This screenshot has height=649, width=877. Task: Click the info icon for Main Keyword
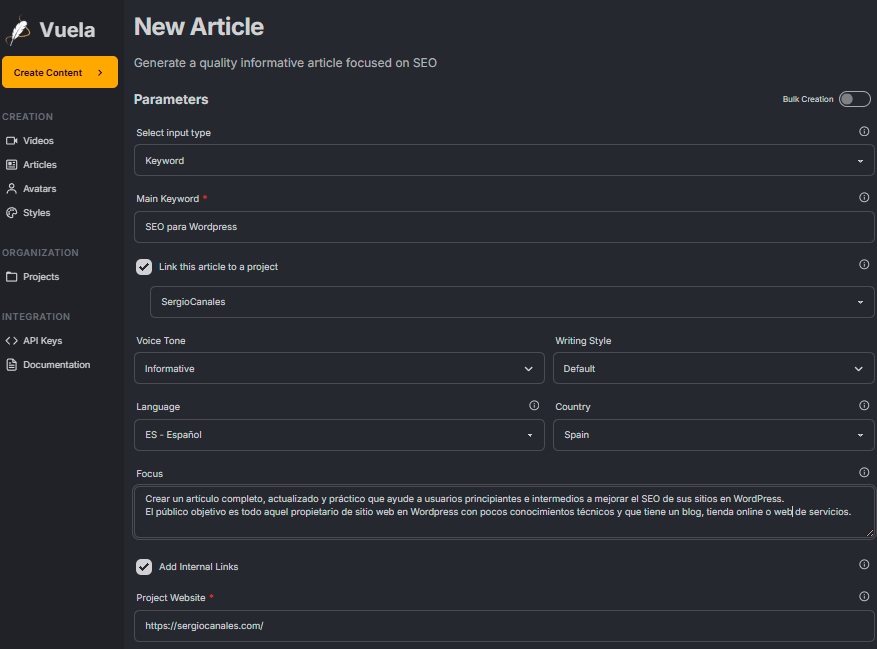864,198
